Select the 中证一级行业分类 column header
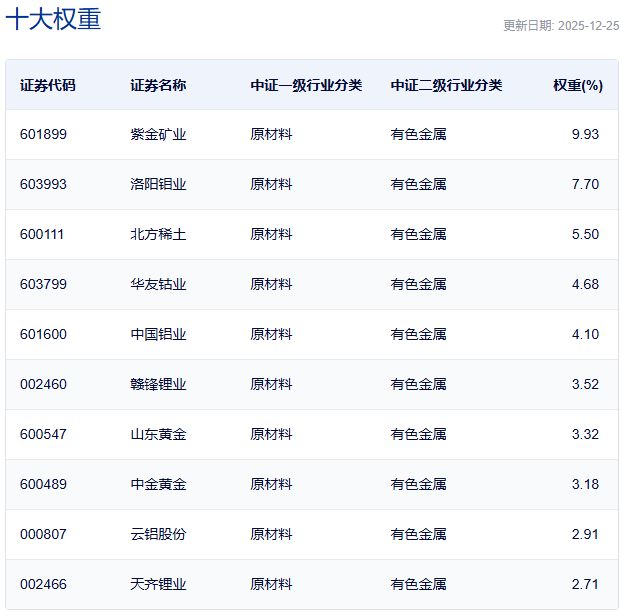The width and height of the screenshot is (623, 616). pyautogui.click(x=306, y=85)
